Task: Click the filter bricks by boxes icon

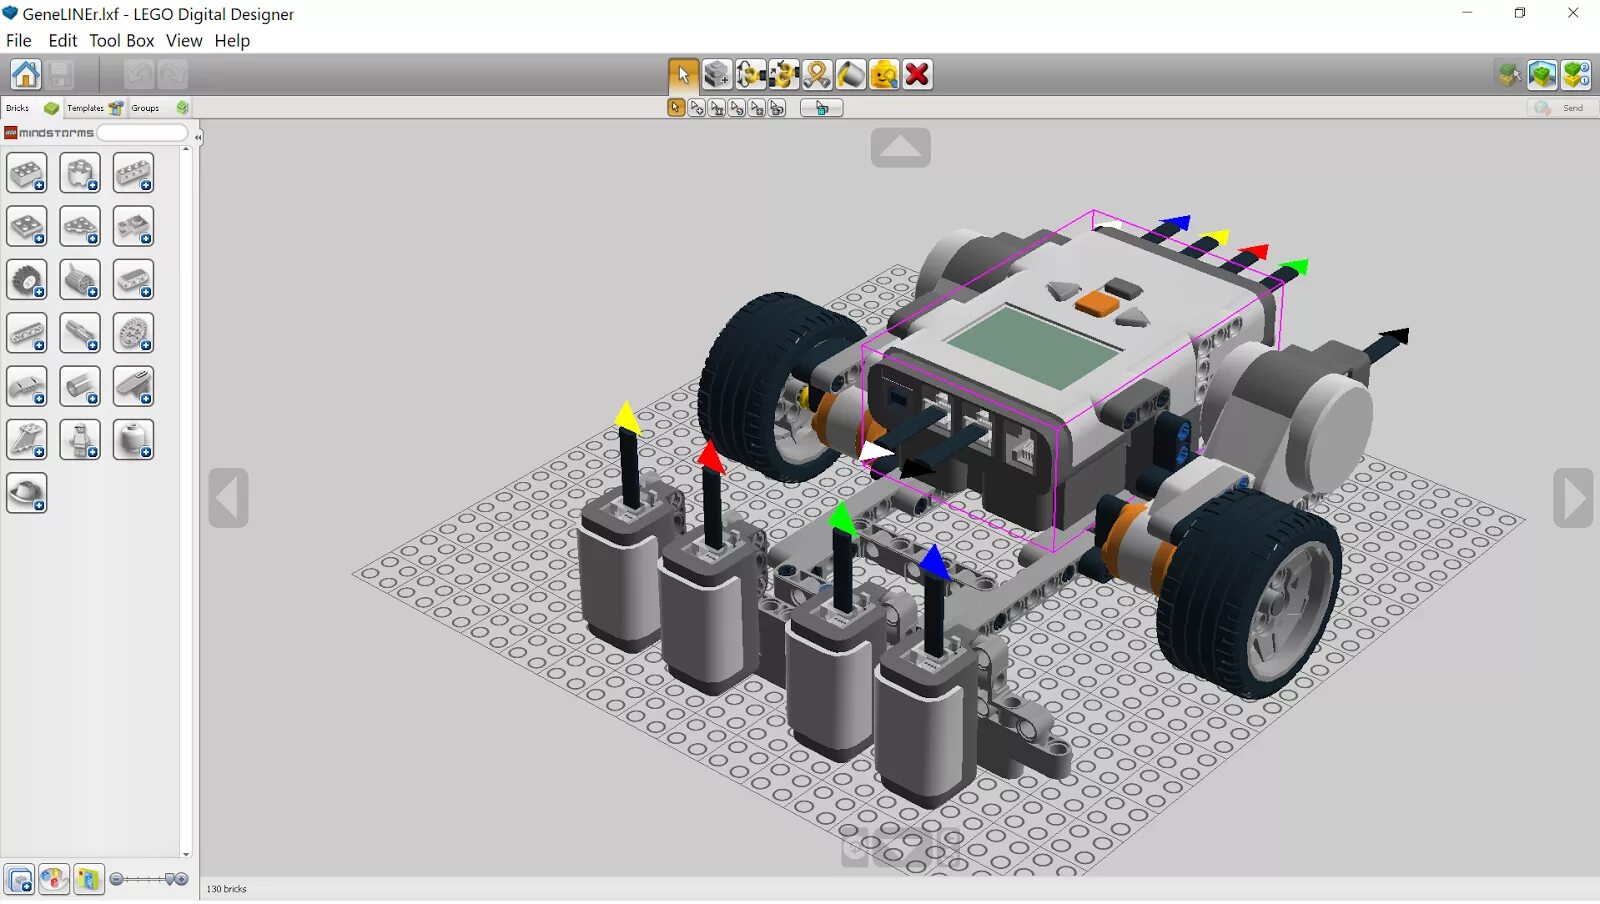Action: tap(89, 880)
